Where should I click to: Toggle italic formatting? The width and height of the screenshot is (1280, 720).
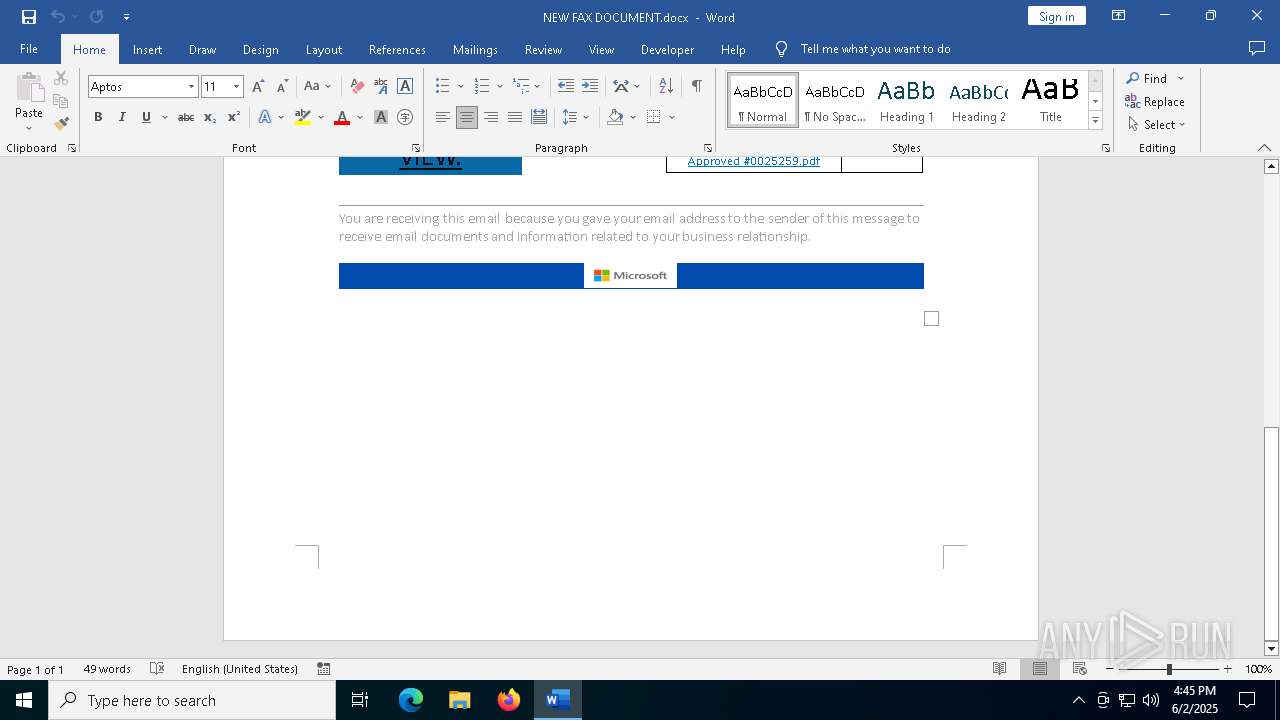click(x=122, y=117)
